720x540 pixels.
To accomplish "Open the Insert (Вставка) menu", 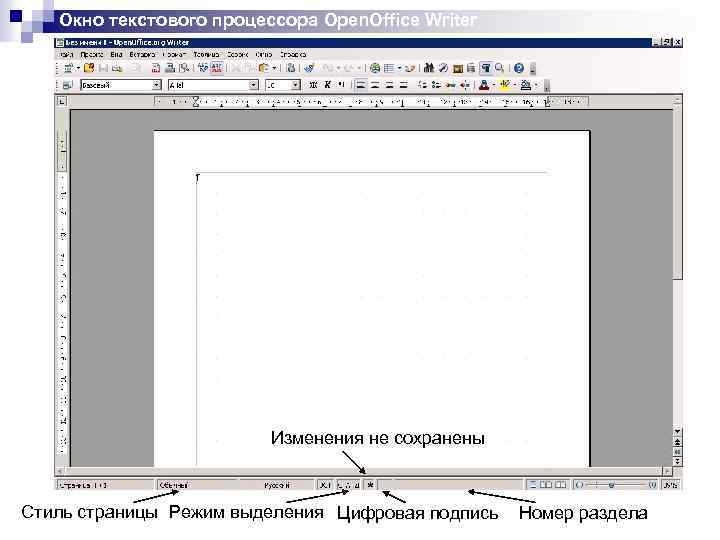I will [x=142, y=54].
